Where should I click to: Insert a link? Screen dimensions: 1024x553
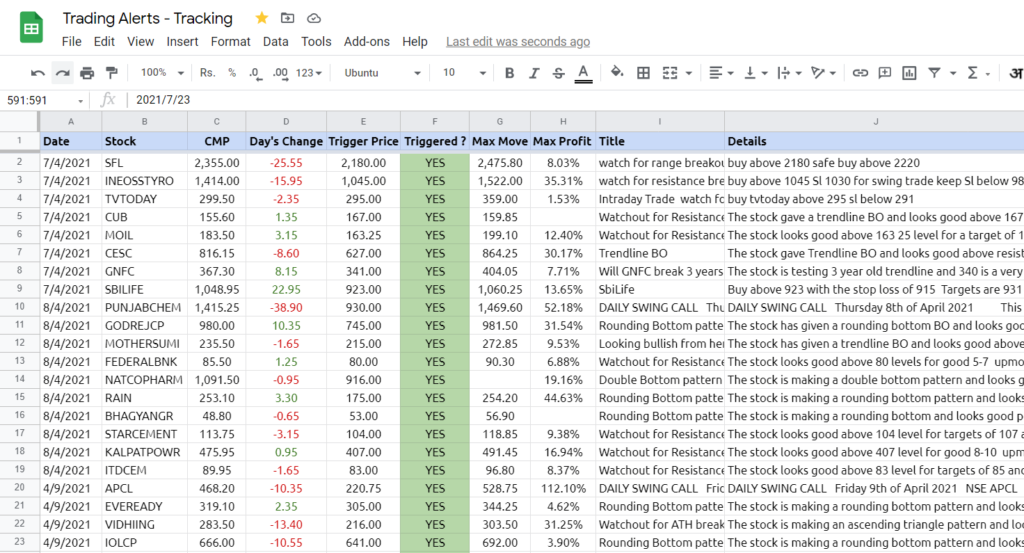coord(860,73)
